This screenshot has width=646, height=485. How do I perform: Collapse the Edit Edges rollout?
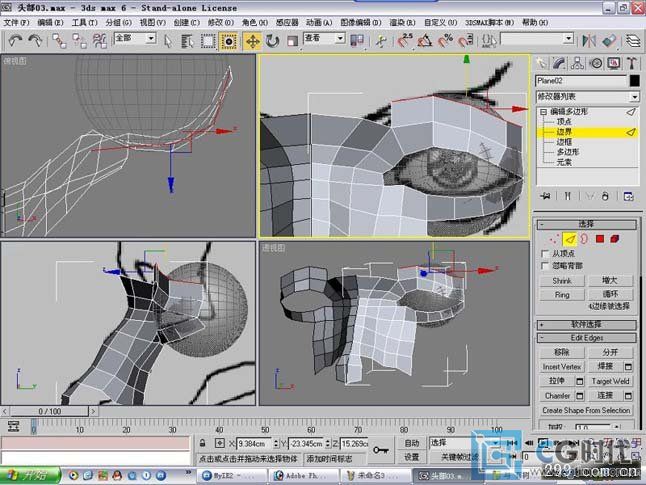point(586,338)
